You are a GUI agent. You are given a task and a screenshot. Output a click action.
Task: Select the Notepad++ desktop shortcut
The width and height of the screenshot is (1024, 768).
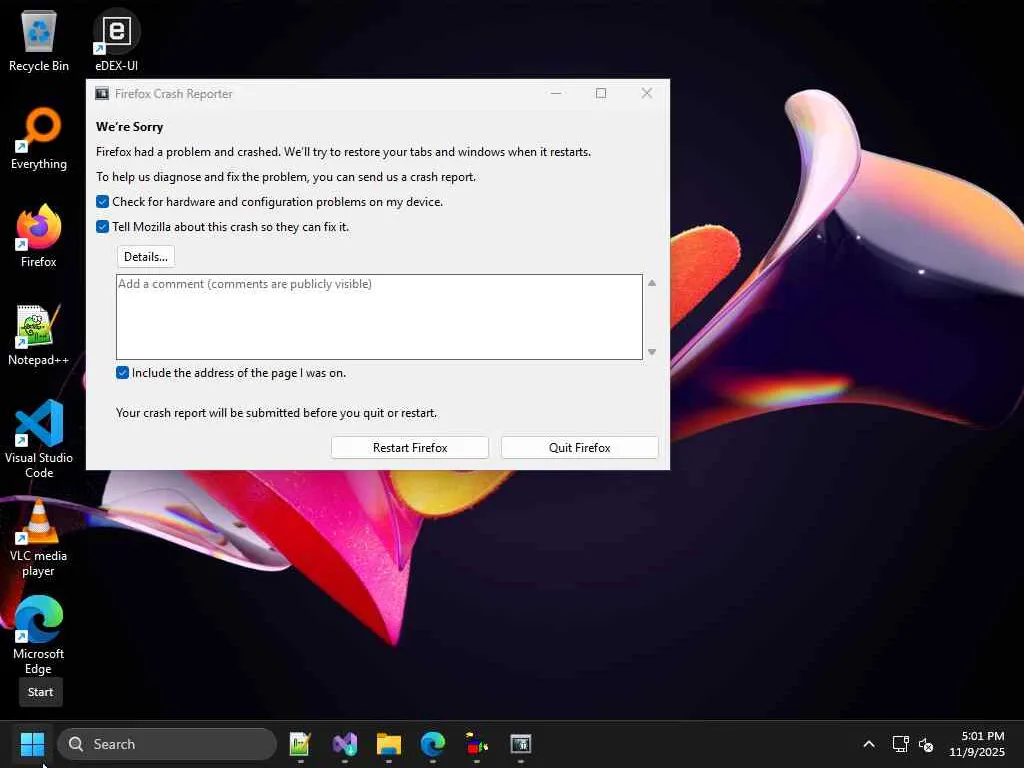[x=39, y=335]
